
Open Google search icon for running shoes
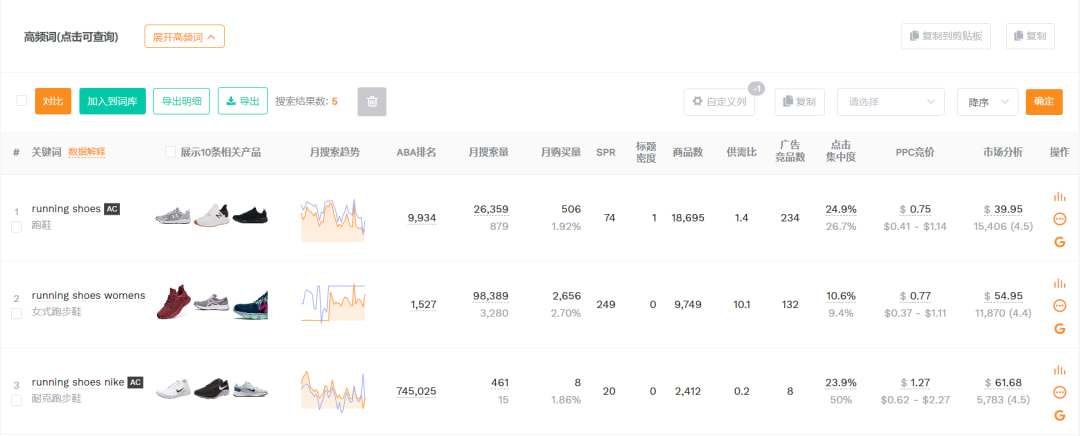[x=1060, y=242]
